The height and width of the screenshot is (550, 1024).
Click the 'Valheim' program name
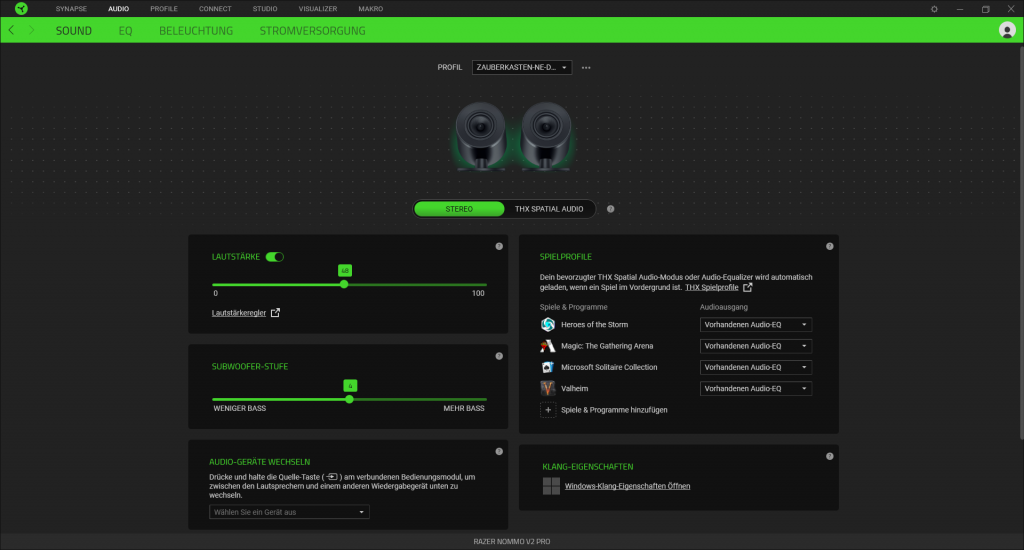tap(575, 389)
